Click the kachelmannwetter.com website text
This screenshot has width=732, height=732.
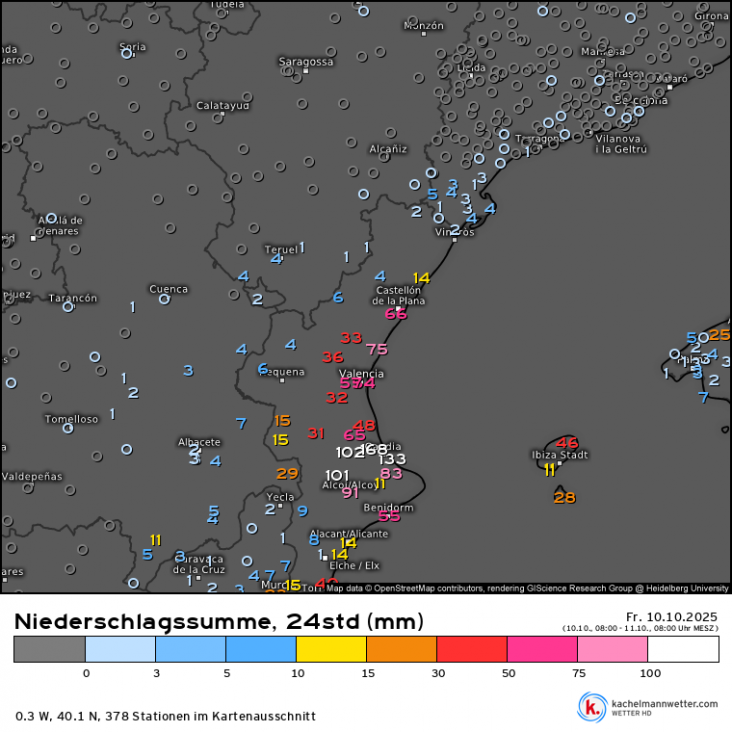pos(665,703)
